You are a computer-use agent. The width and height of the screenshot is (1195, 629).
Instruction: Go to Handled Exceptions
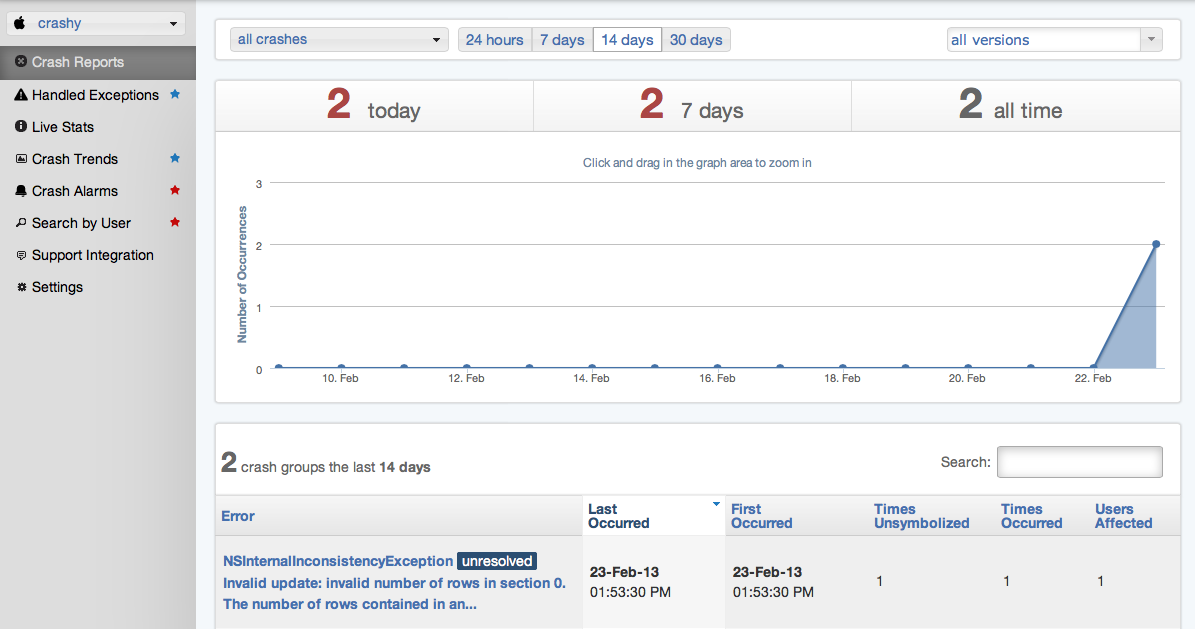(x=95, y=95)
